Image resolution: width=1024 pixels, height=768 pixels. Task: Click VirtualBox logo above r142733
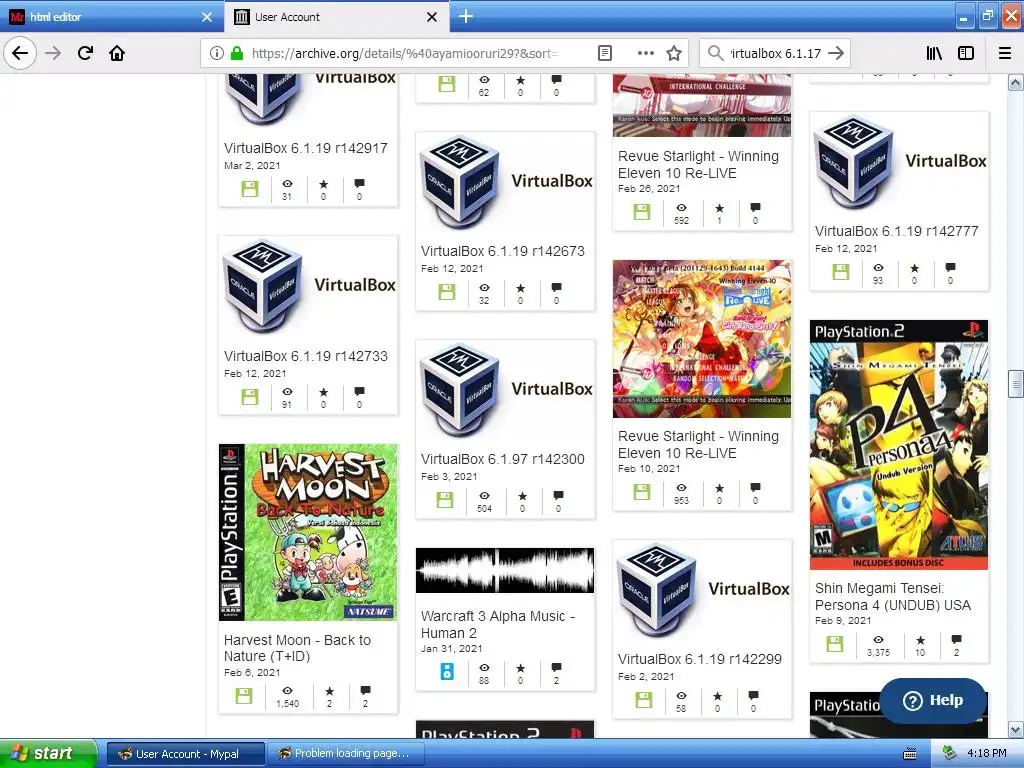click(x=308, y=287)
